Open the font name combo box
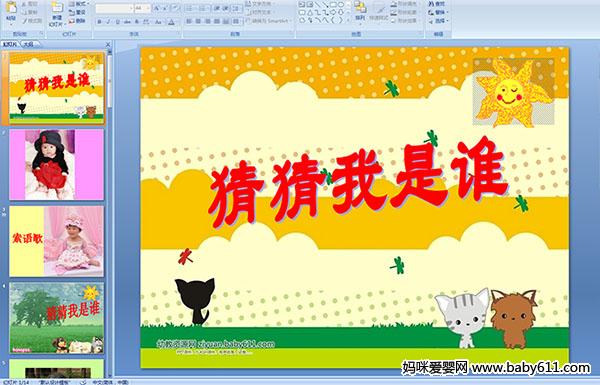 (114, 8)
